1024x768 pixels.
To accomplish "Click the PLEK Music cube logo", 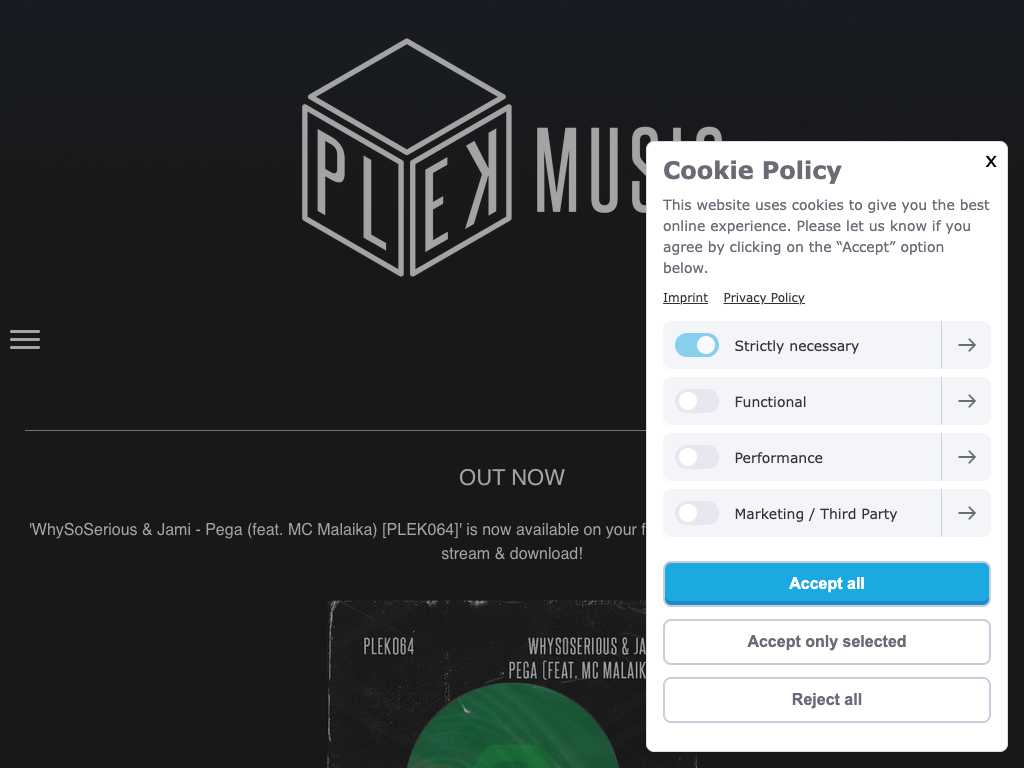I will [x=407, y=158].
